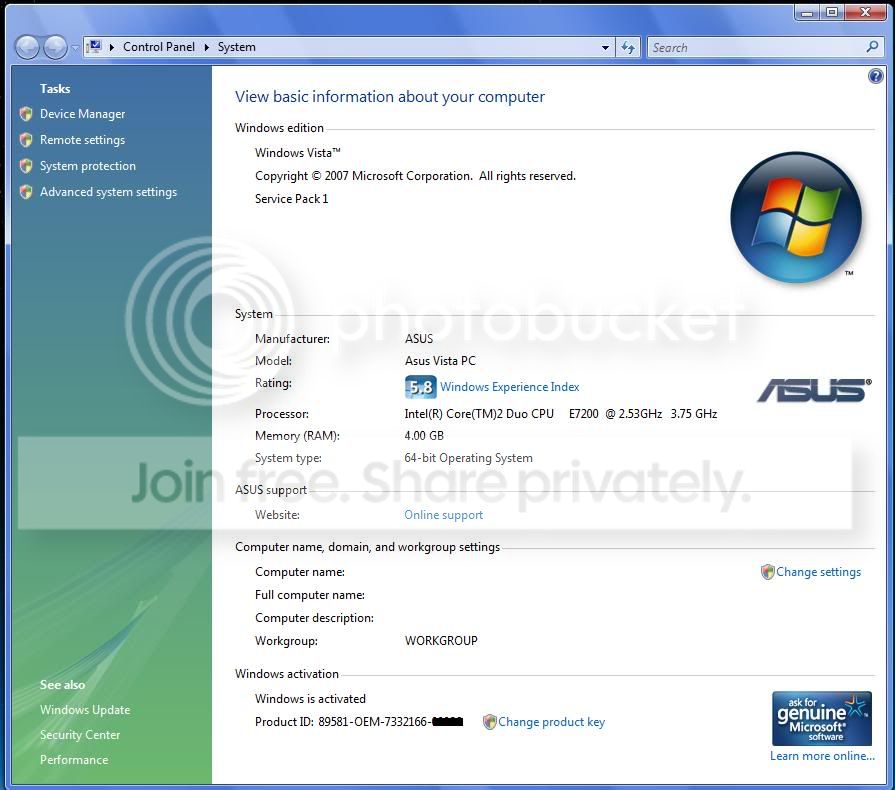
Task: Expand the address bar history dropdown
Action: (605, 47)
